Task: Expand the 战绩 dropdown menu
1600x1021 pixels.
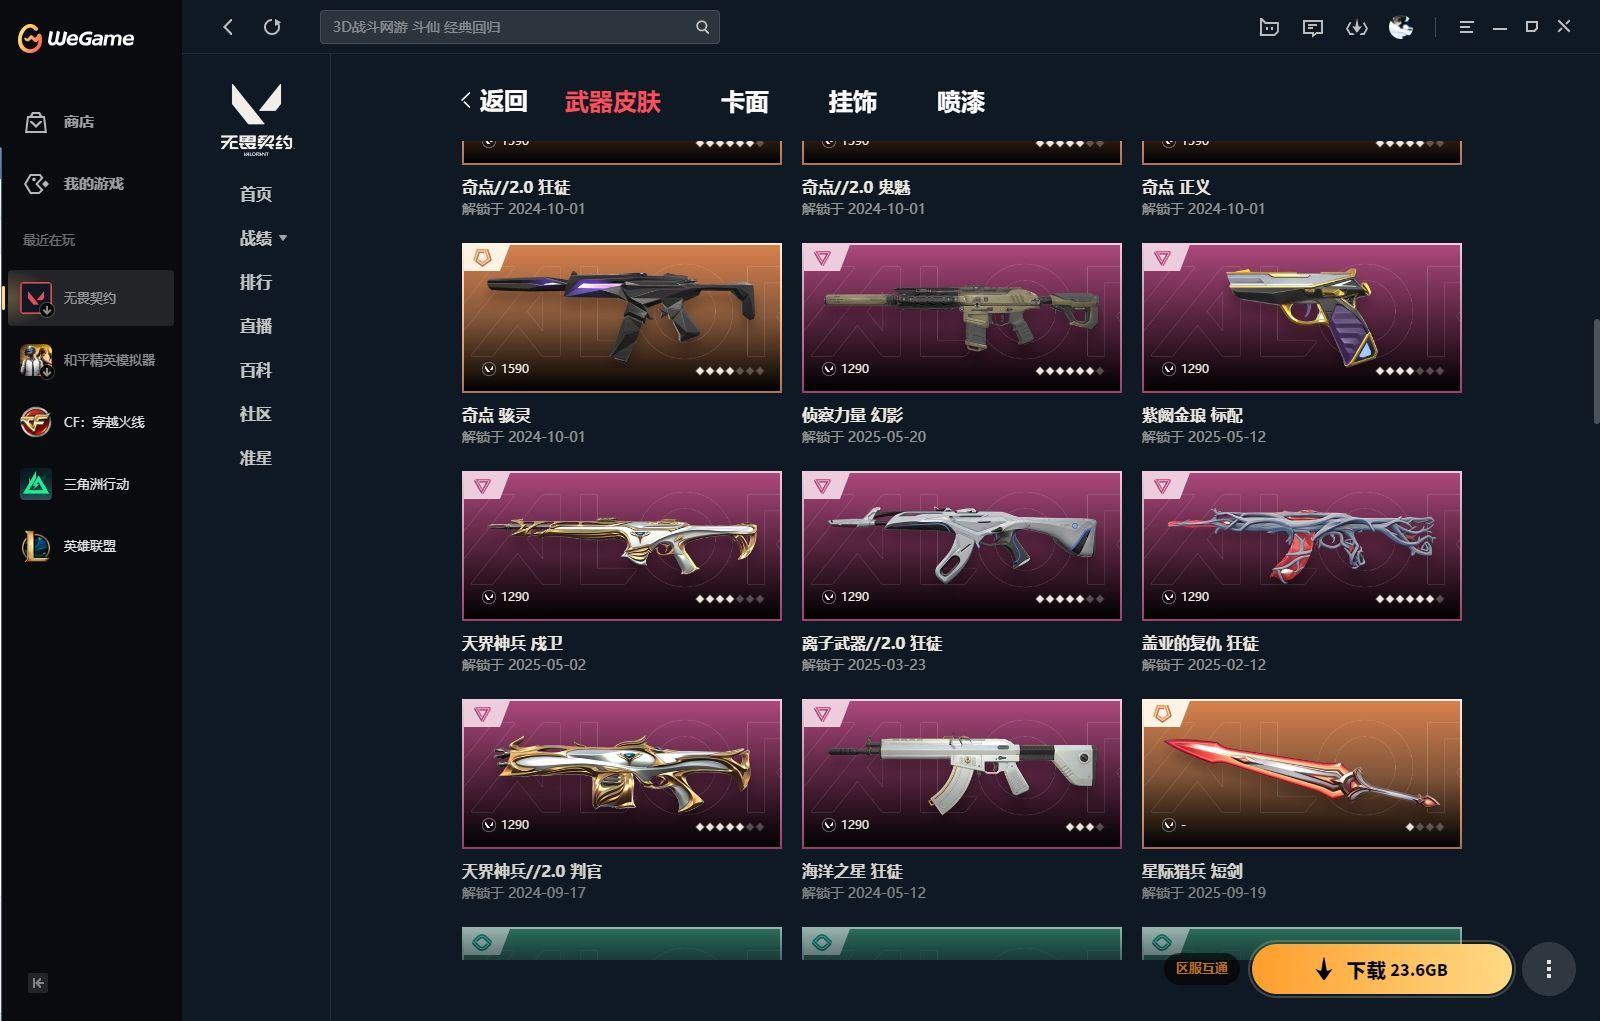Action: 263,238
